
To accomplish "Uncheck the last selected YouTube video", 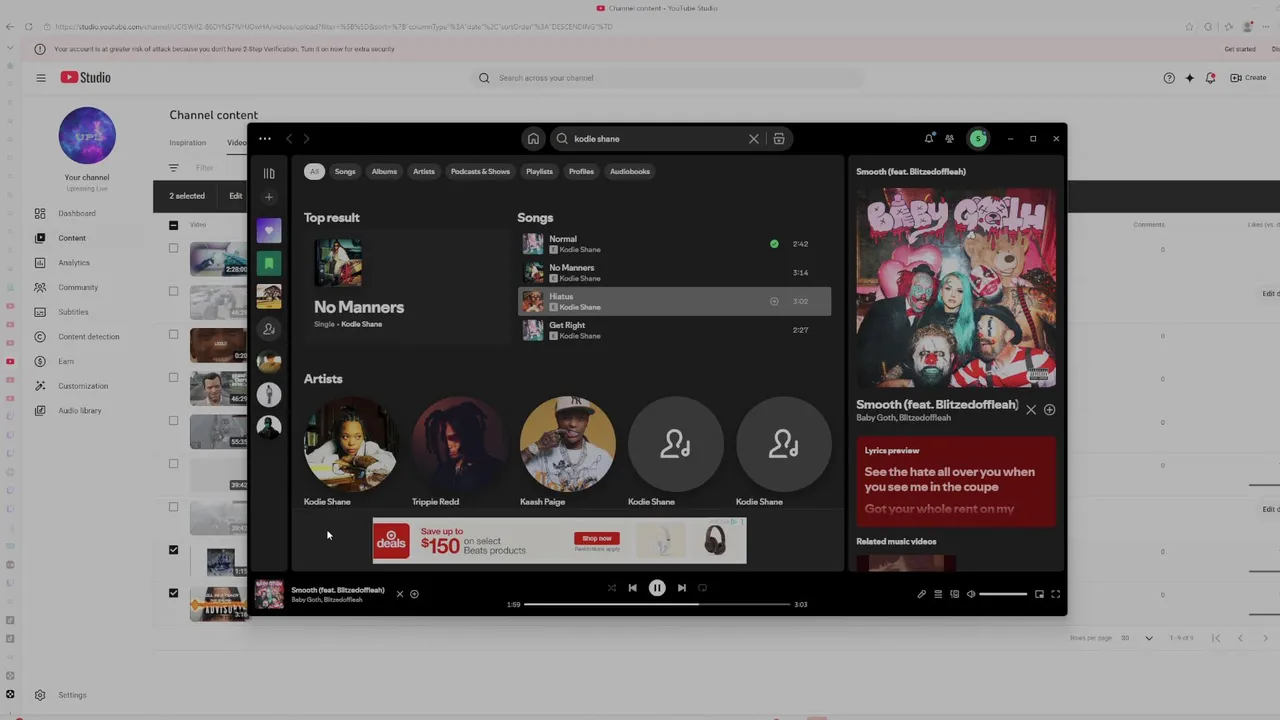I will pos(173,593).
